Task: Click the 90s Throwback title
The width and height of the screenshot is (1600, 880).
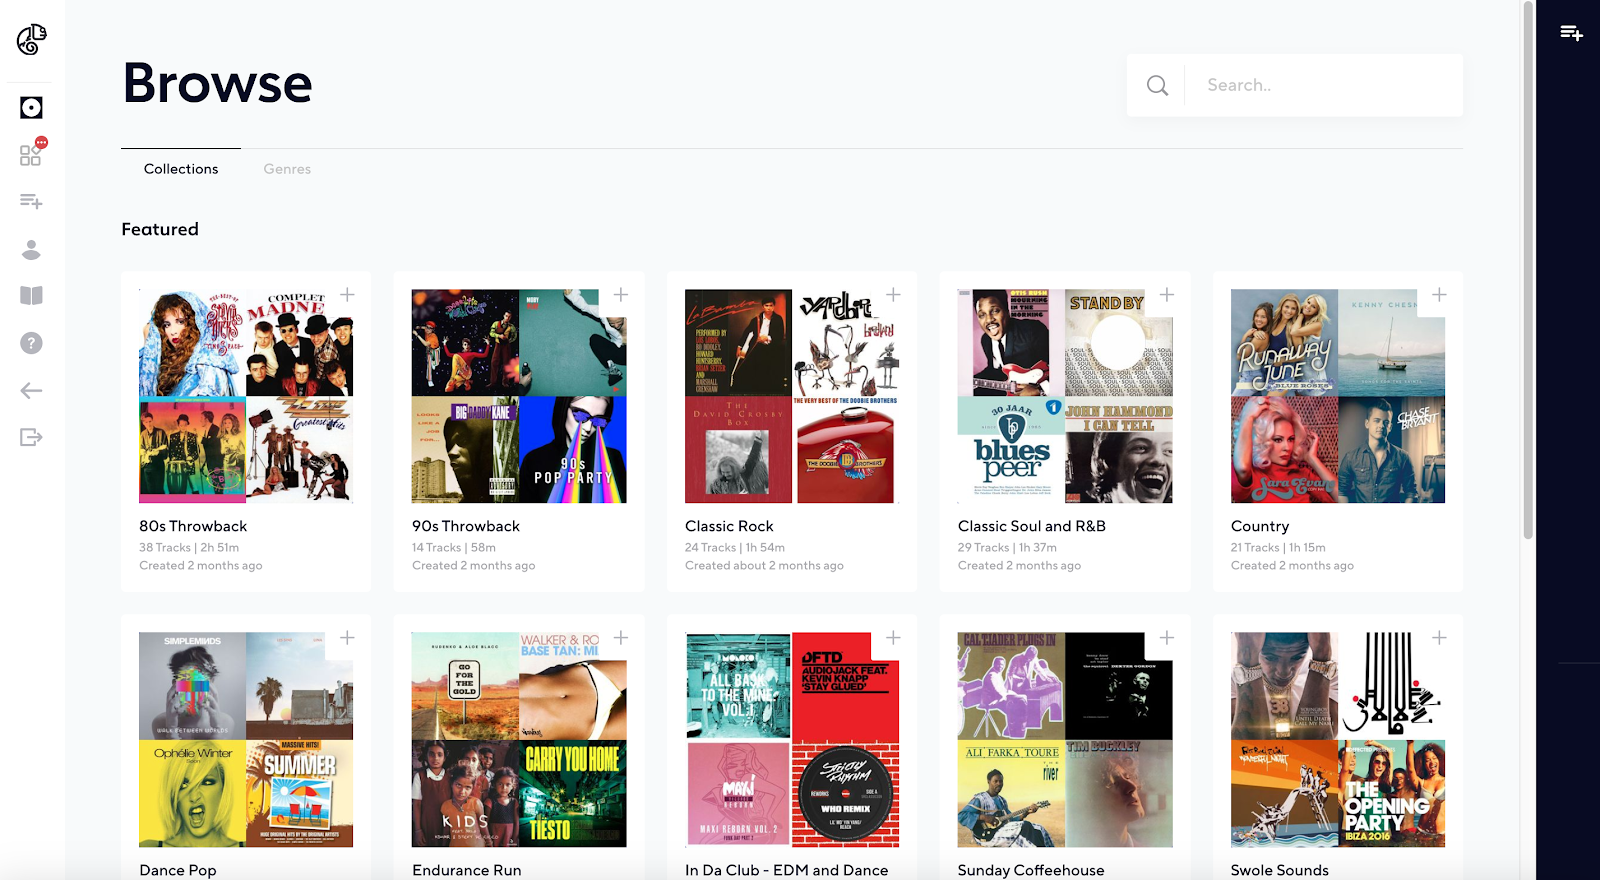Action: 466,526
